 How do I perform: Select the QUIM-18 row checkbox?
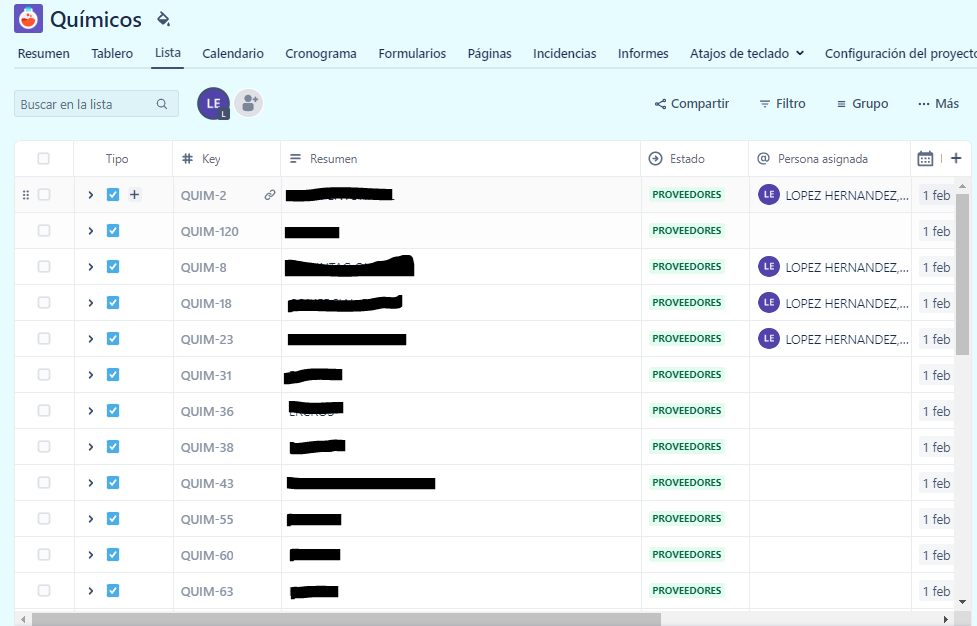(44, 303)
